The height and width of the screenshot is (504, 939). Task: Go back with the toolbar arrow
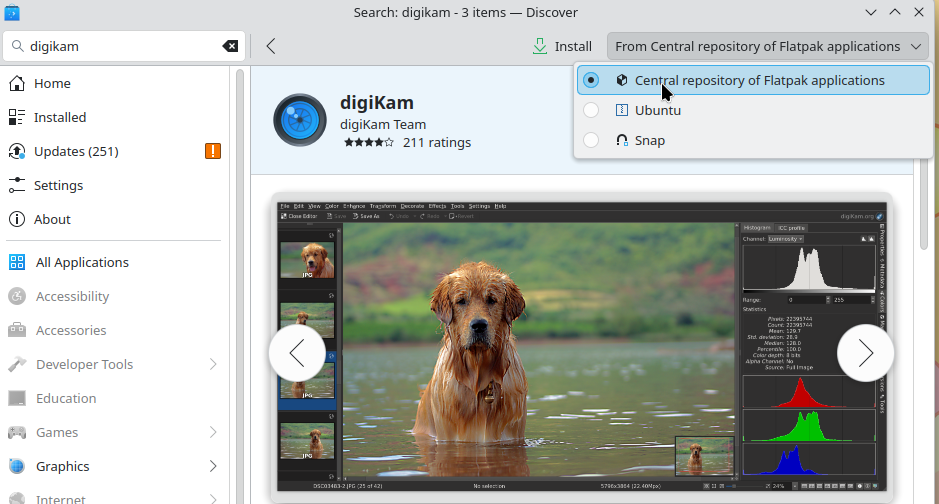(271, 46)
